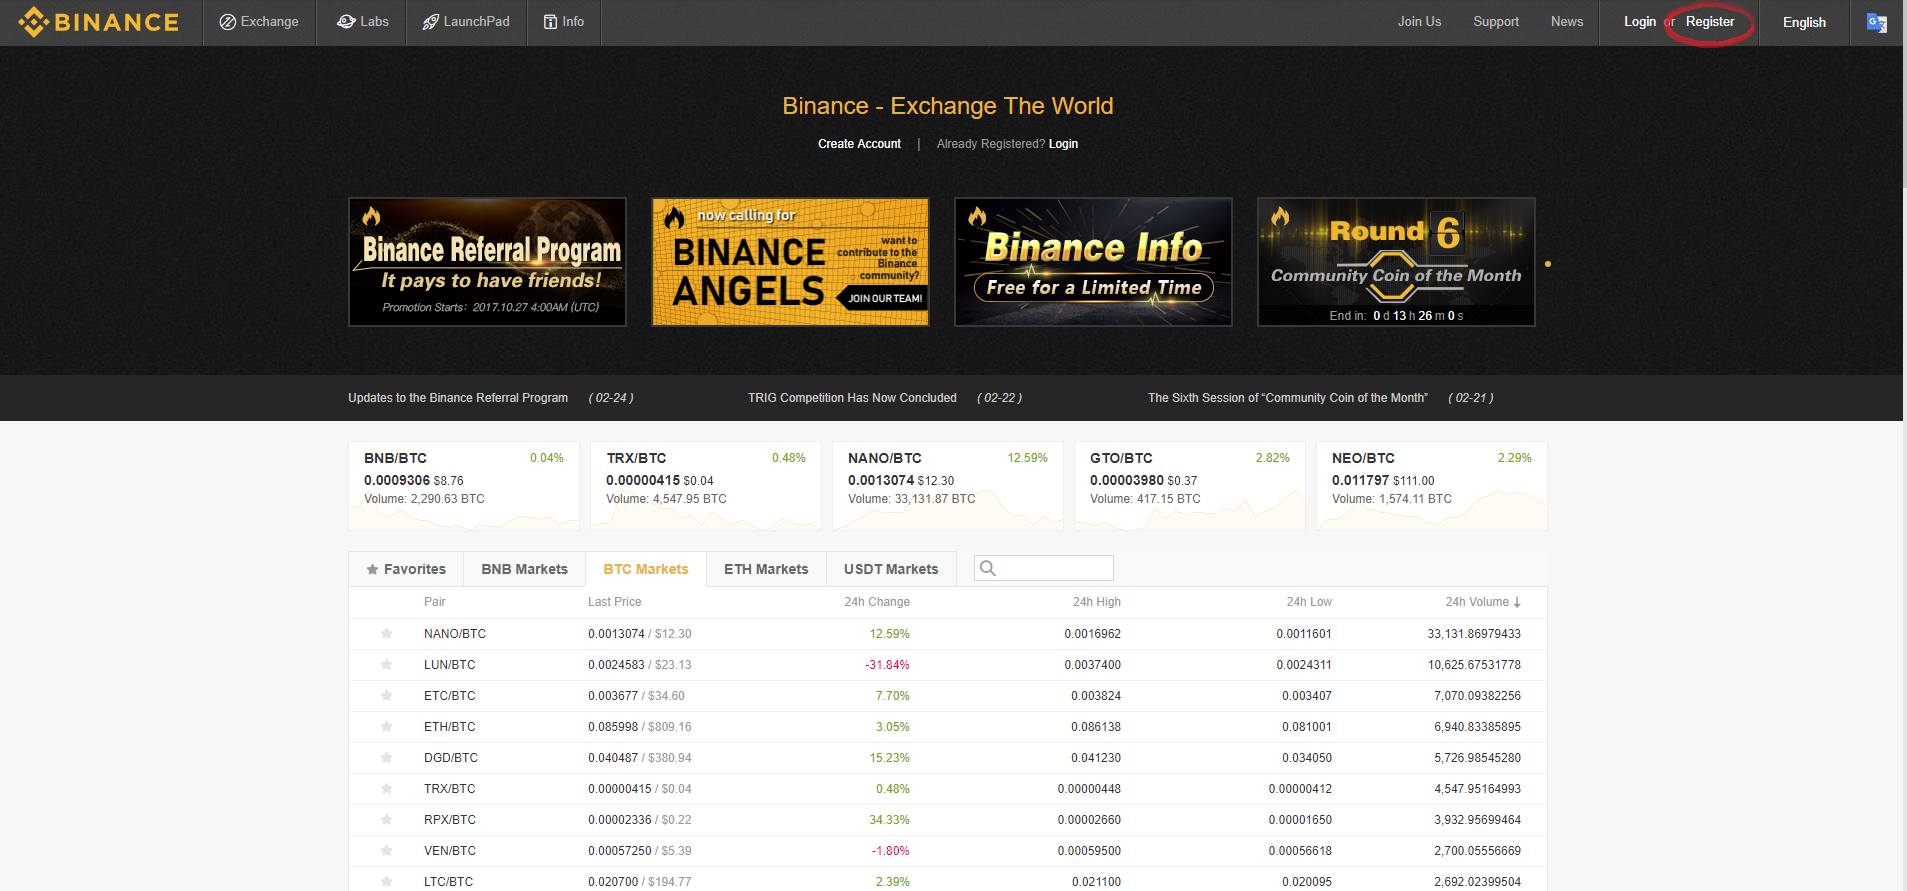Open TRIG Competition Has Now Concluded news
1907x891 pixels.
[852, 398]
